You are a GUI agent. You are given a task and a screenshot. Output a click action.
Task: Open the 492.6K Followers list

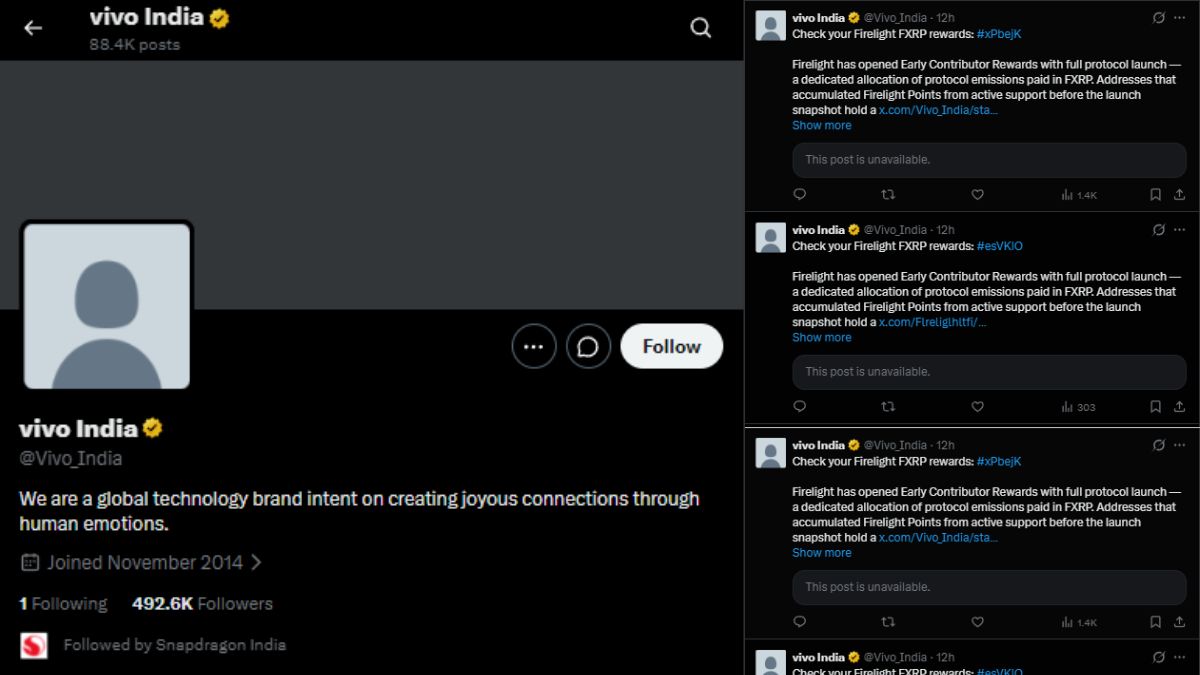click(x=202, y=604)
